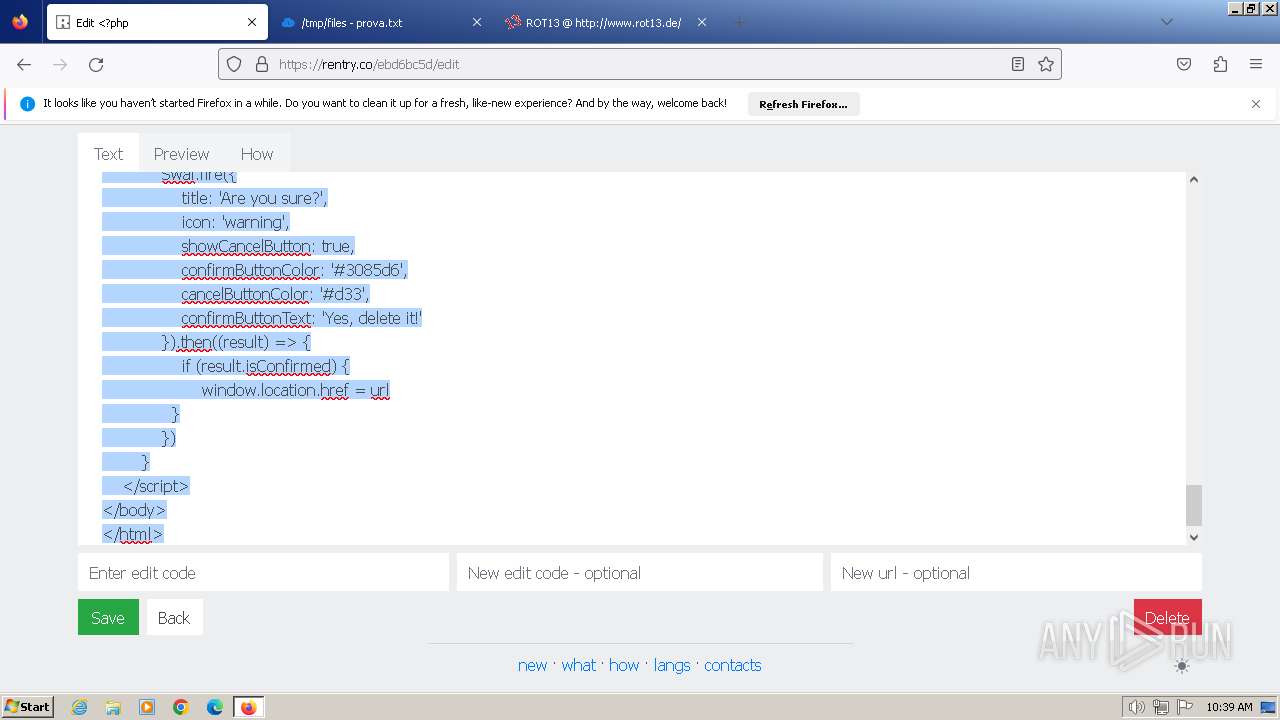Focus the 'Enter edit code' field

(263, 573)
